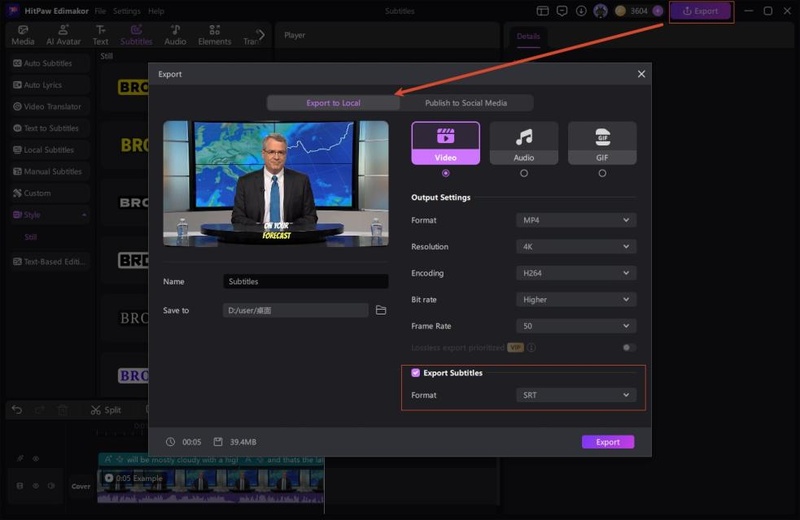Click the Example video clip on timeline
Viewport: 800px width, 520px height.
211,486
